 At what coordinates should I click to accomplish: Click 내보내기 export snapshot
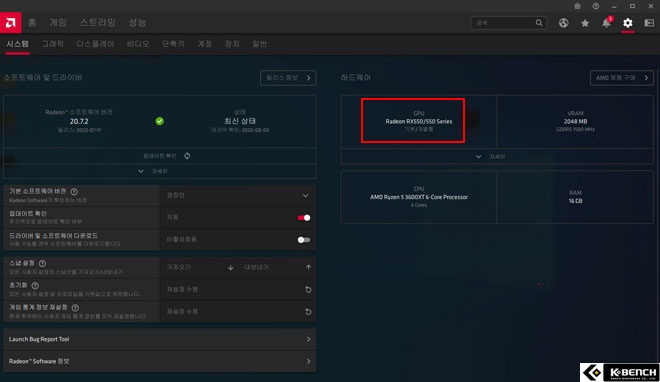pyautogui.click(x=256, y=267)
